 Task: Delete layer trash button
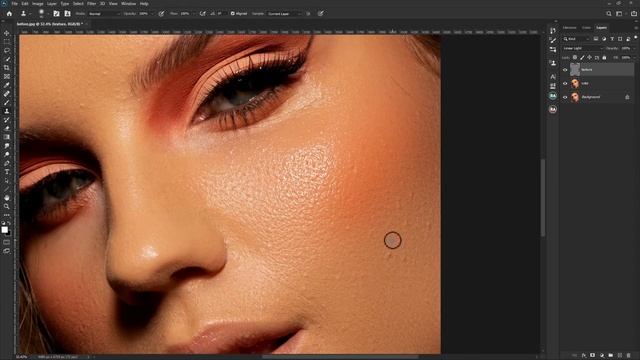629,356
